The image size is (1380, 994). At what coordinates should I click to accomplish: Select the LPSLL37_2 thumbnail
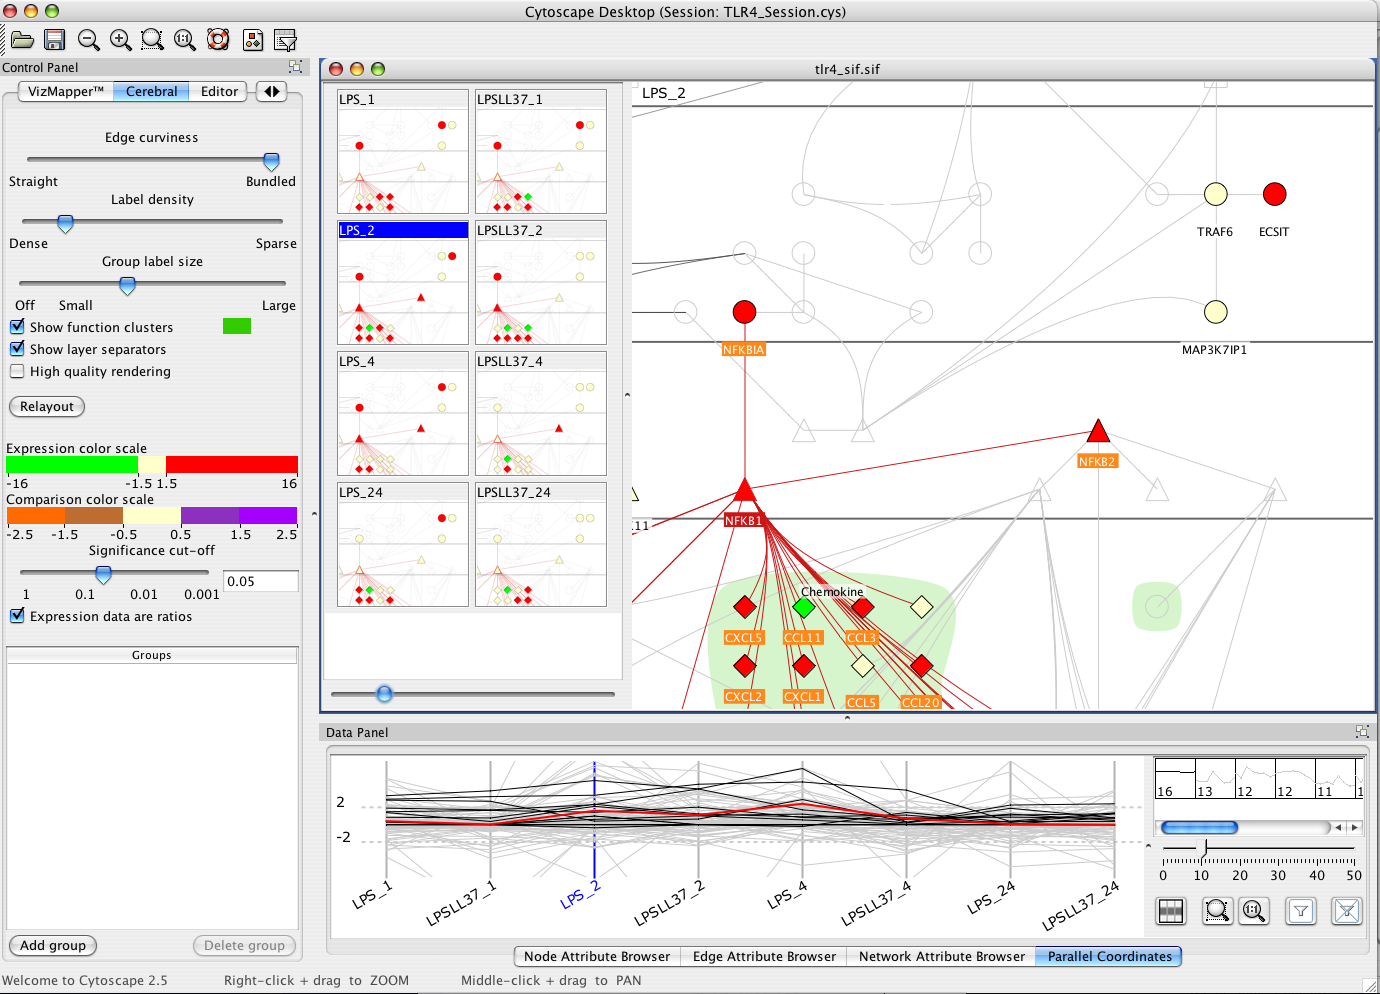point(541,282)
